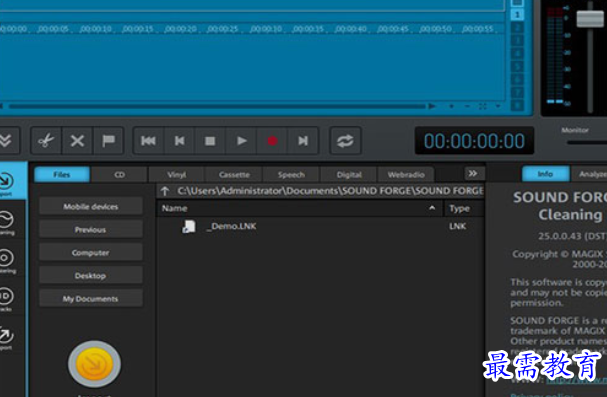This screenshot has height=397, width=607.
Task: Show more import tabs with the chevron
Action: point(473,173)
